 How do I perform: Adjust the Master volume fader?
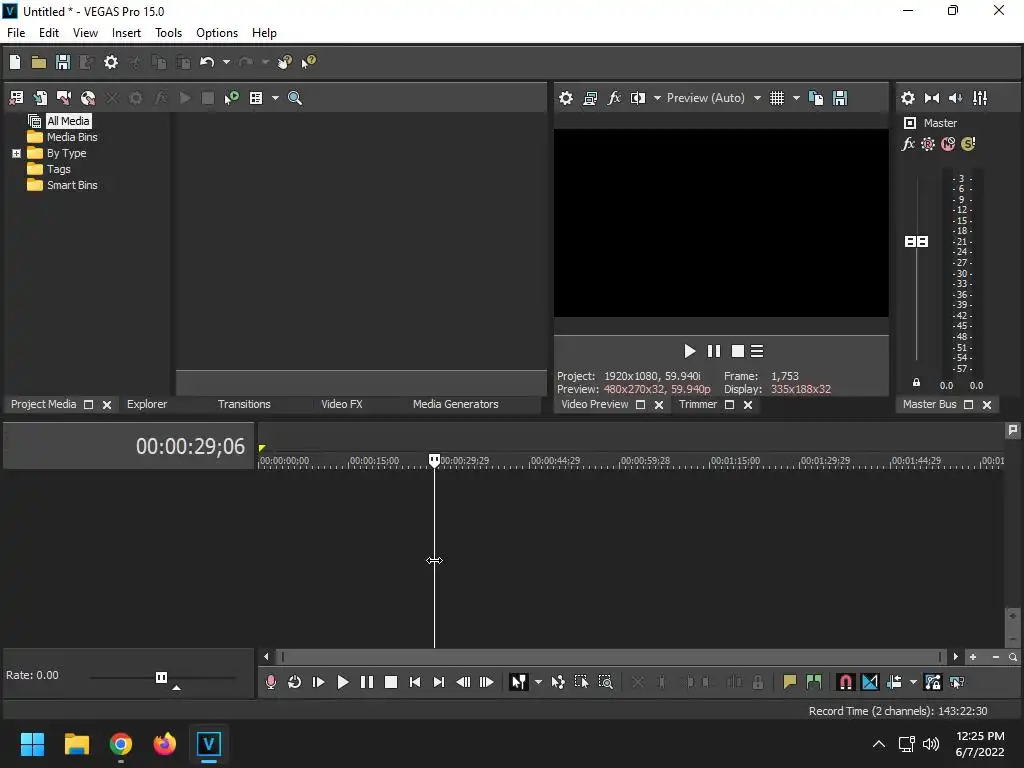coord(916,242)
